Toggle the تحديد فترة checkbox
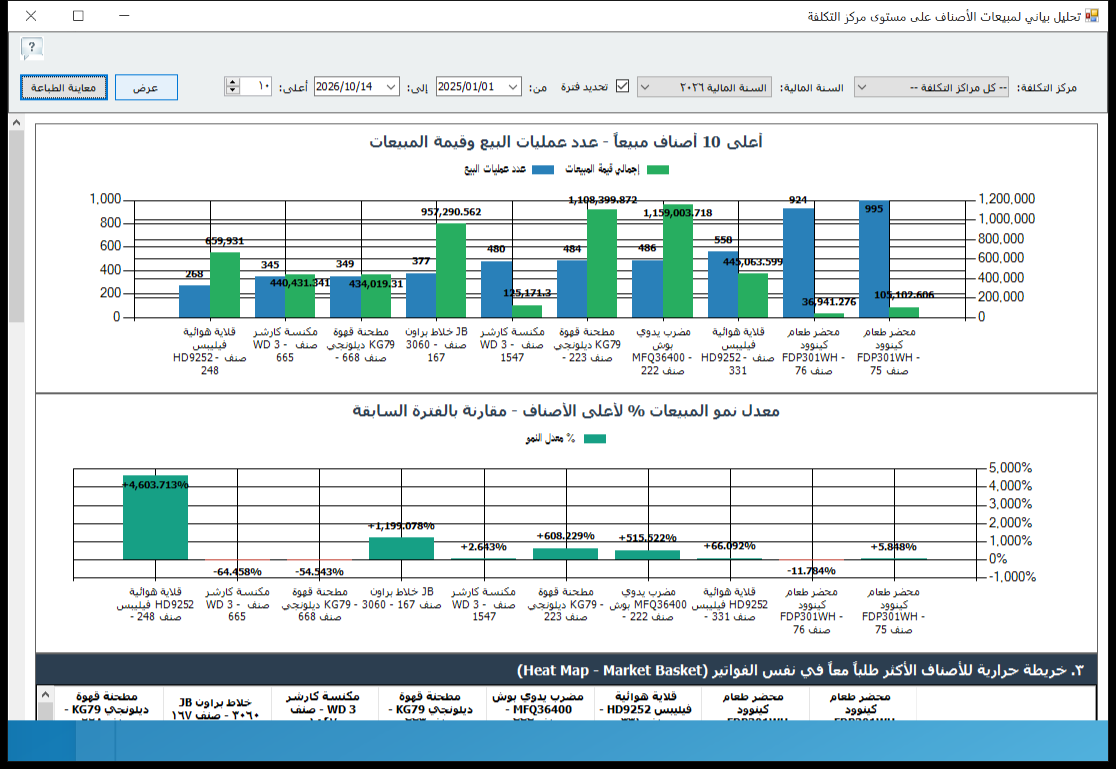This screenshot has height=769, width=1116. pos(623,86)
